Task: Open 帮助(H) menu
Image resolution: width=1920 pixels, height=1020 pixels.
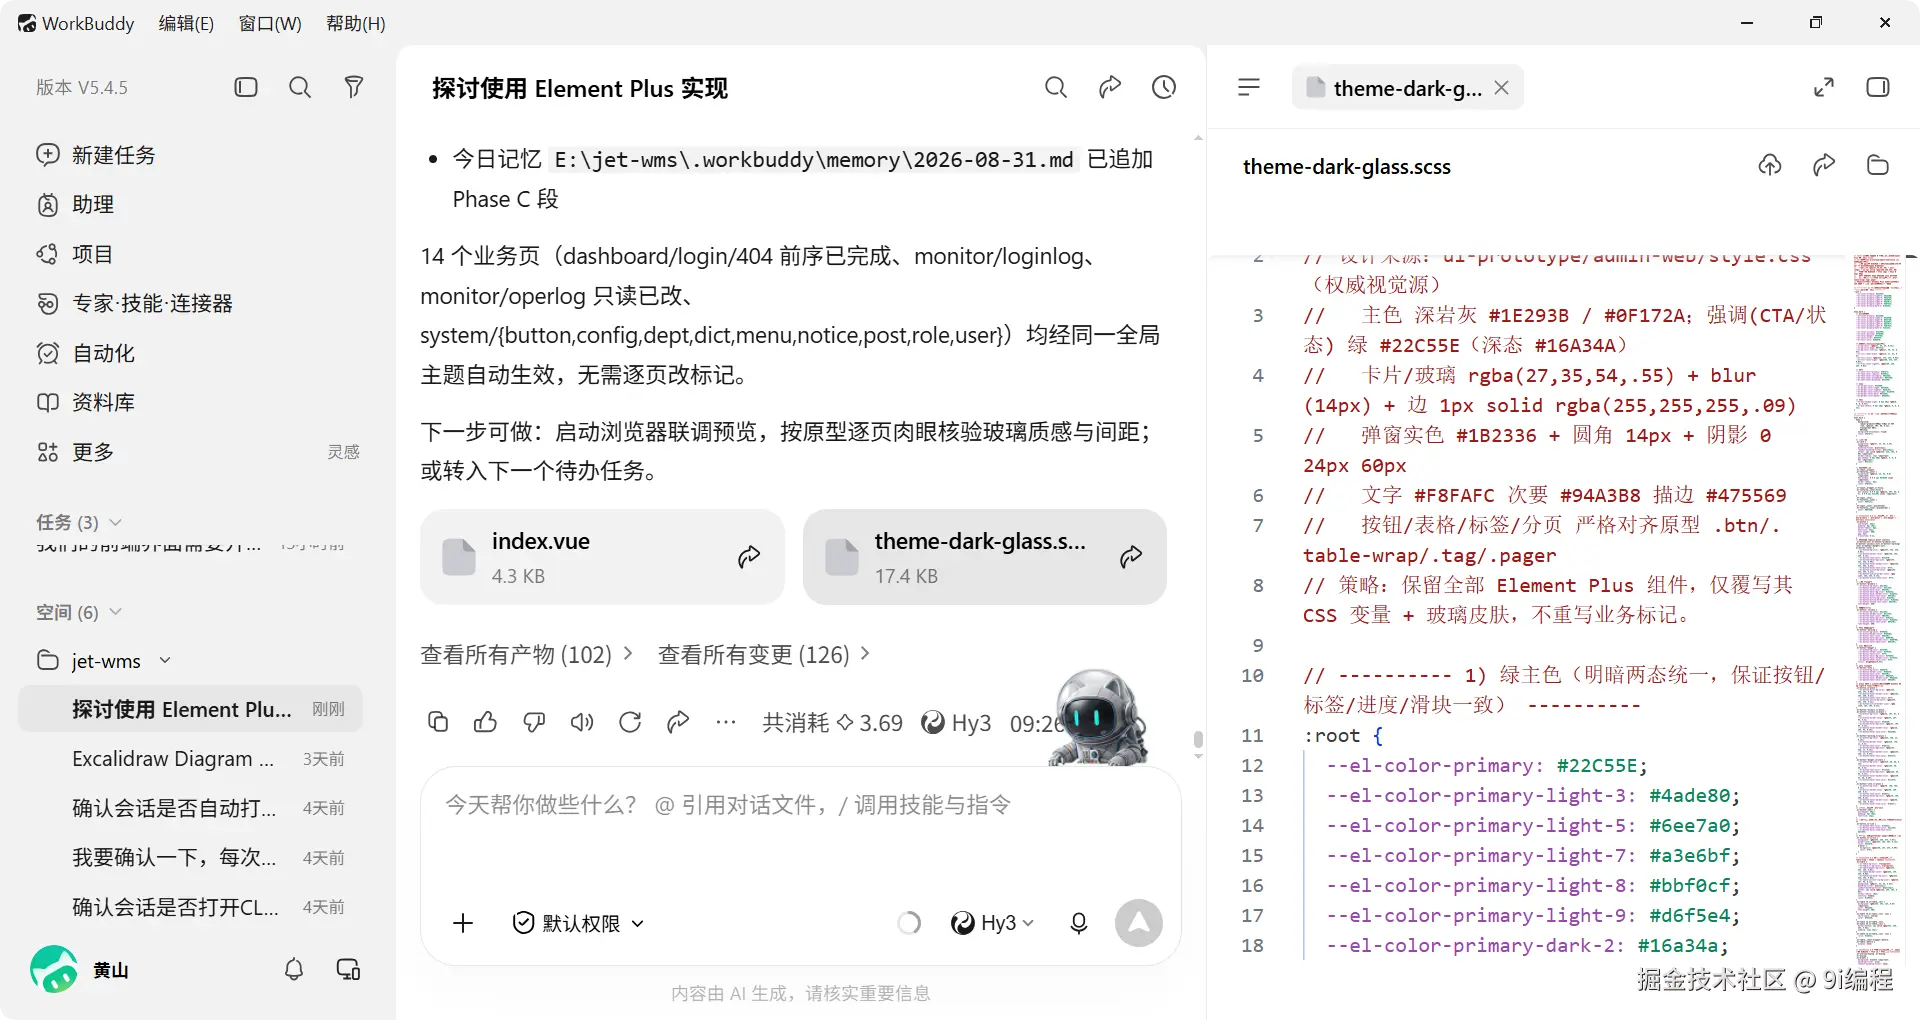Action: point(356,23)
